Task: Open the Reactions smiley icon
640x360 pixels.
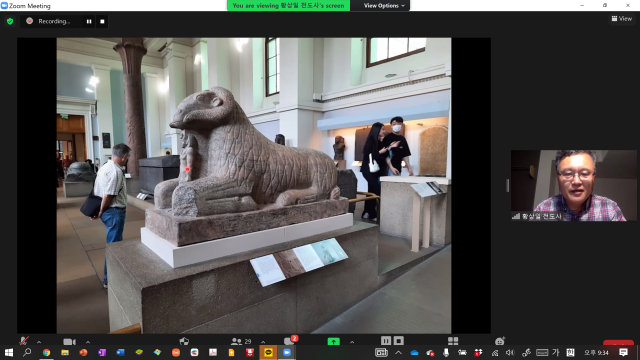Action: (500, 341)
